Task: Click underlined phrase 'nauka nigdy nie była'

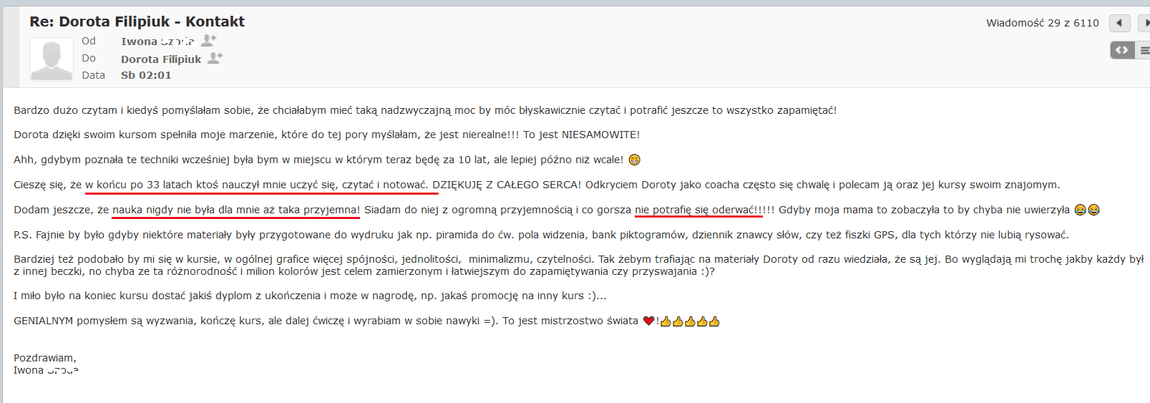Action: (166, 210)
